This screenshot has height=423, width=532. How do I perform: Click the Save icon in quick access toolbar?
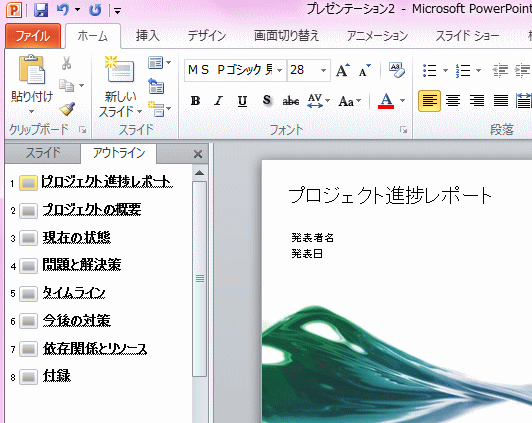point(41,10)
